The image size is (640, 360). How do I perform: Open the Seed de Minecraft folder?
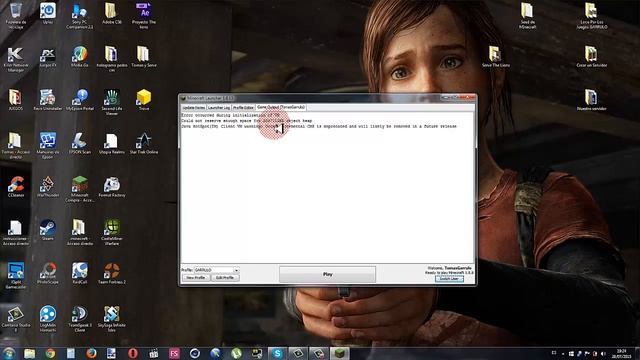pyautogui.click(x=527, y=16)
